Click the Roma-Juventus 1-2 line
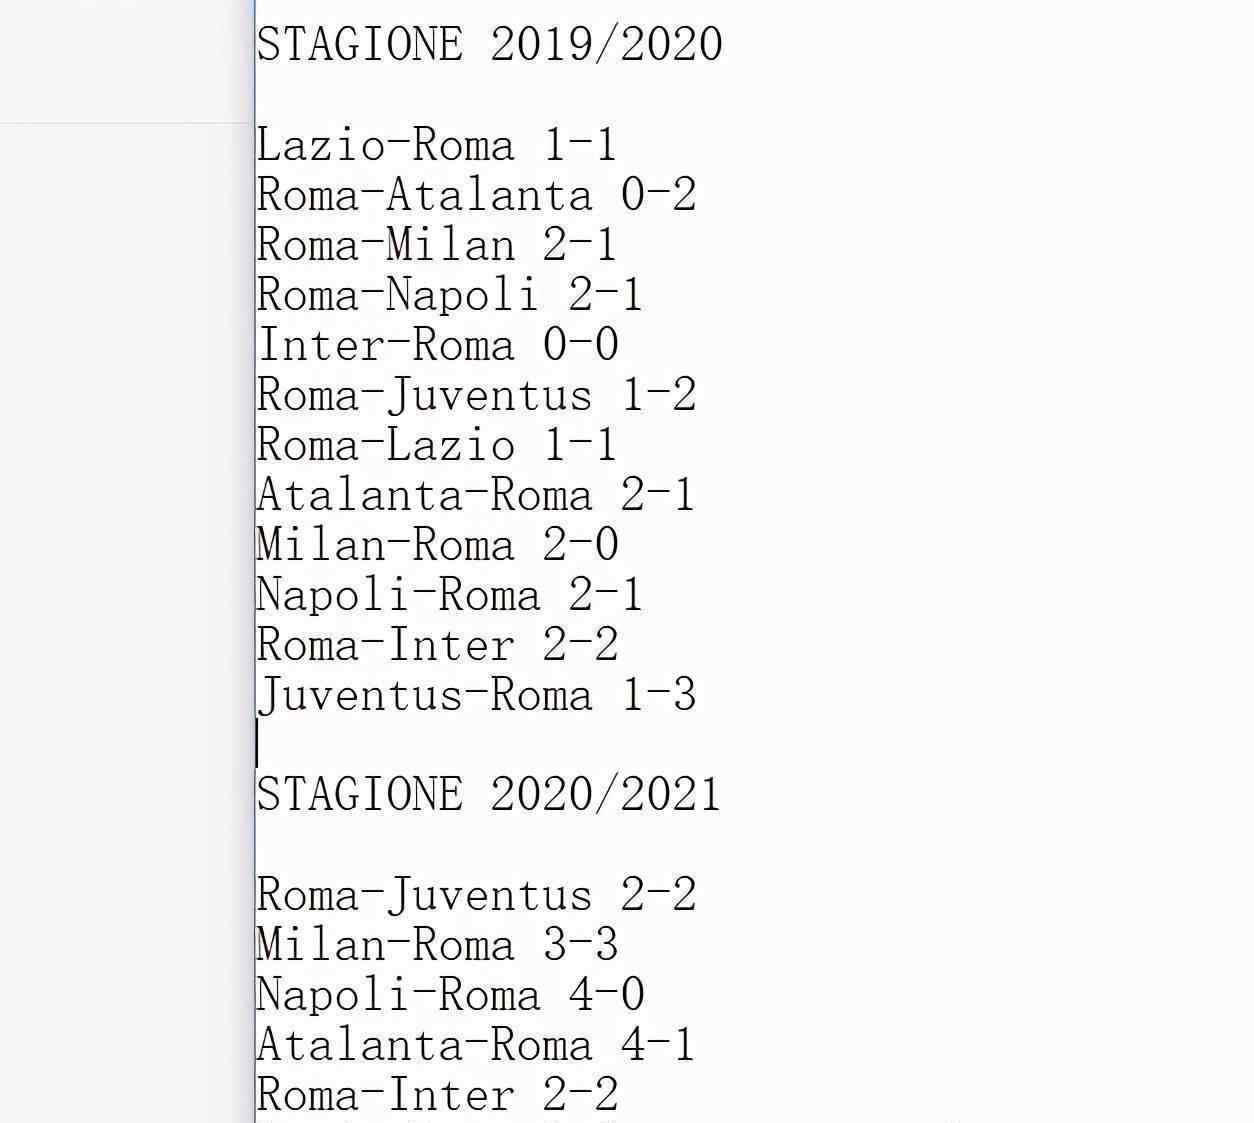Screen dimensions: 1254x1123 pyautogui.click(x=476, y=395)
